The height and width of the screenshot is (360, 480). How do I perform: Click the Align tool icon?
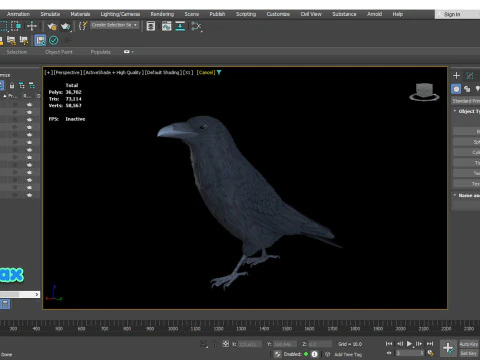pyautogui.click(x=180, y=26)
